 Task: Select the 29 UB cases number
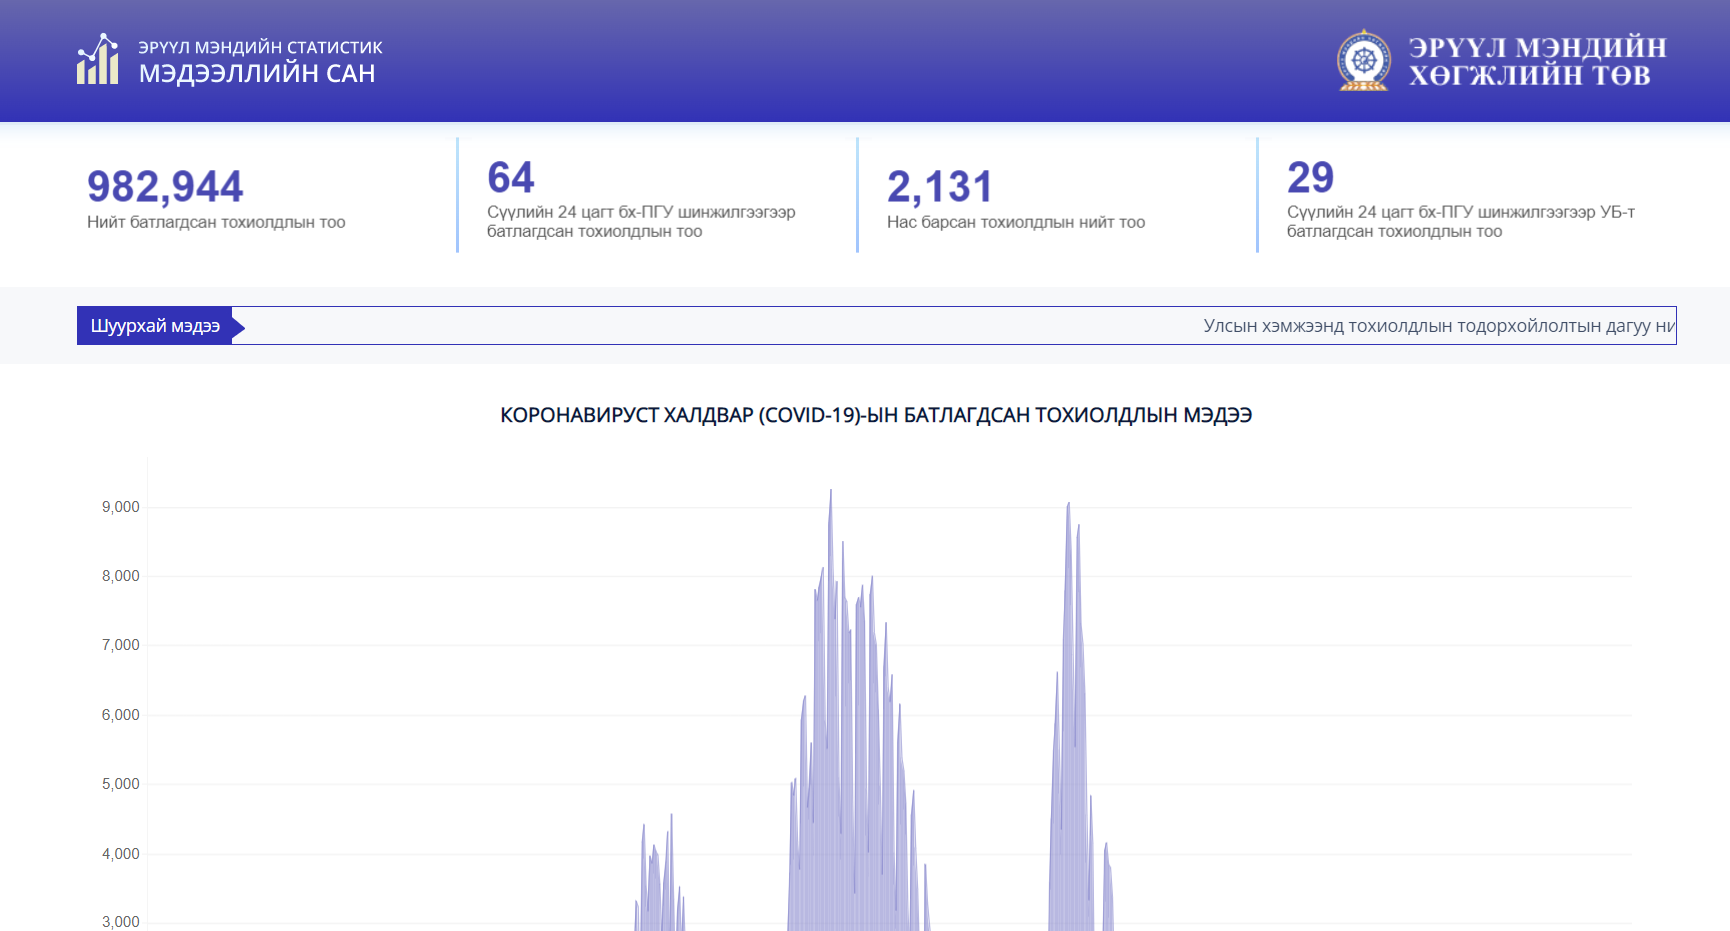click(x=1310, y=178)
